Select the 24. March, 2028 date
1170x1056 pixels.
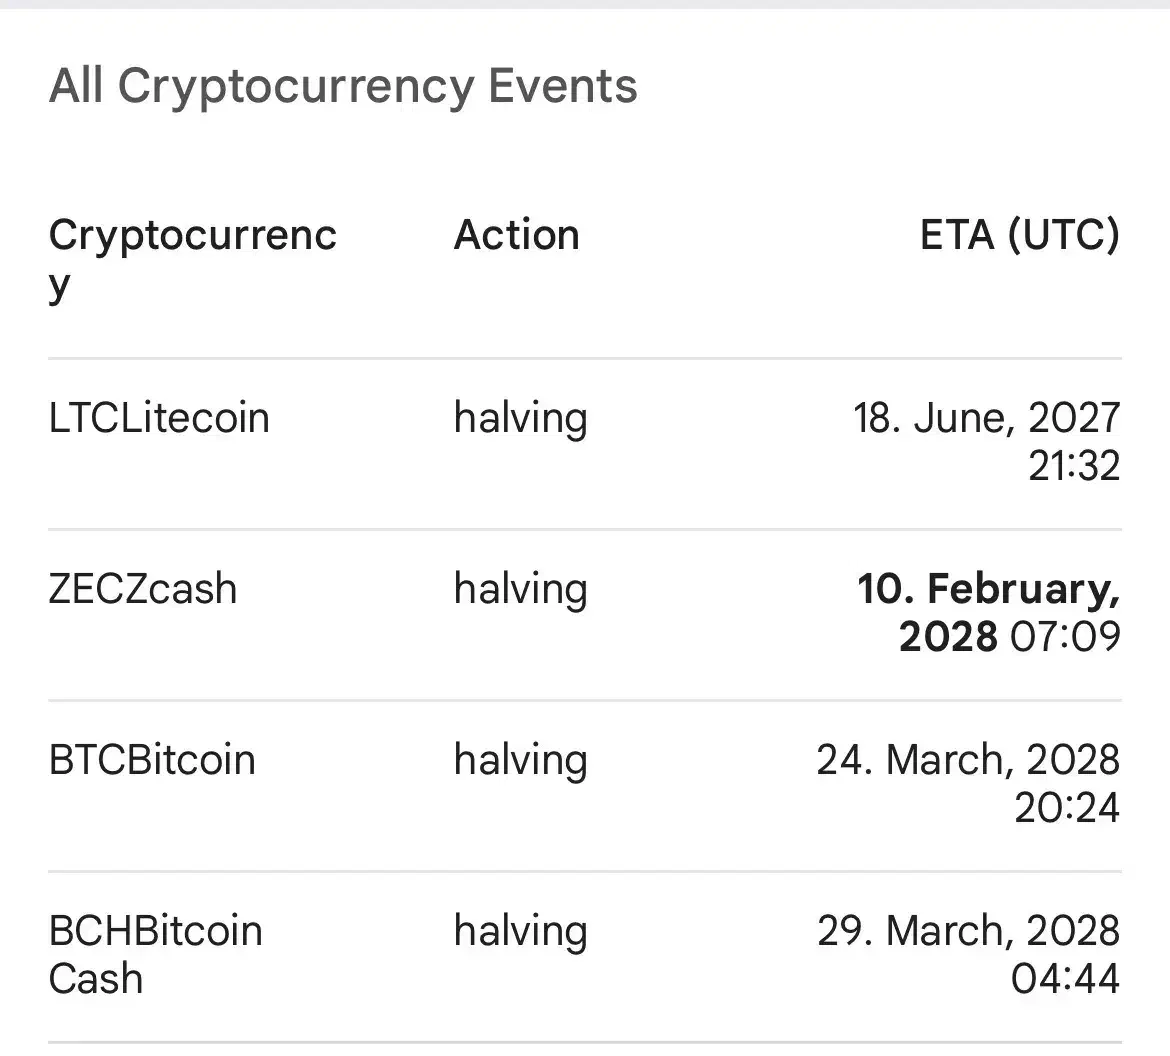click(x=968, y=760)
